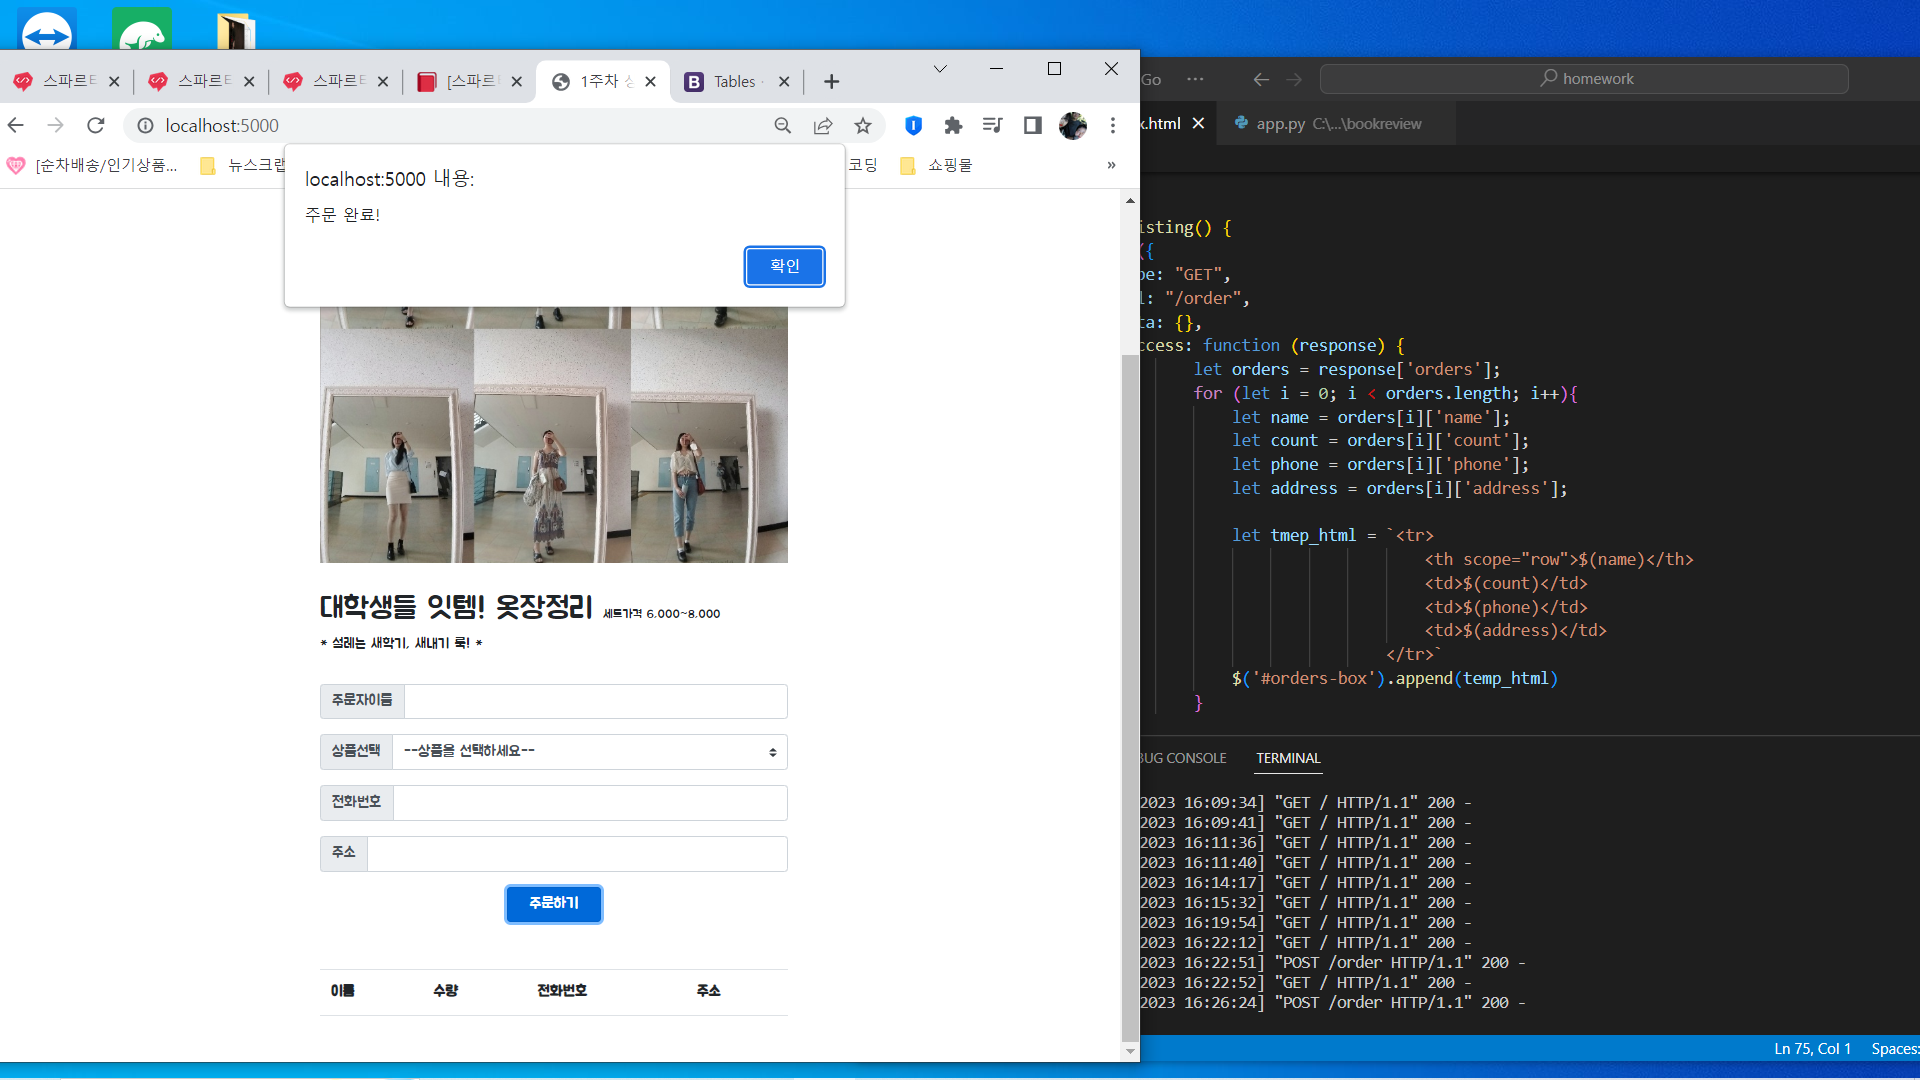Viewport: 1920px width, 1080px height.
Task: Click the page scrollbar up arrow
Action: [1130, 201]
